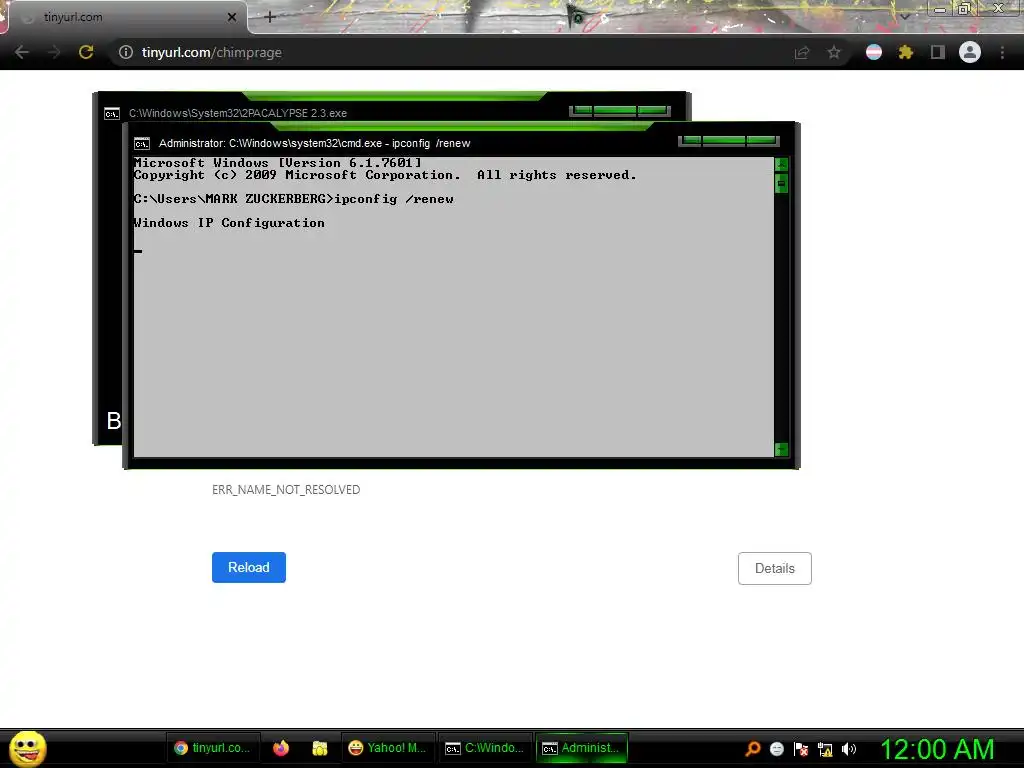Switch to the Administ... taskbar item
1024x768 pixels.
click(x=581, y=748)
